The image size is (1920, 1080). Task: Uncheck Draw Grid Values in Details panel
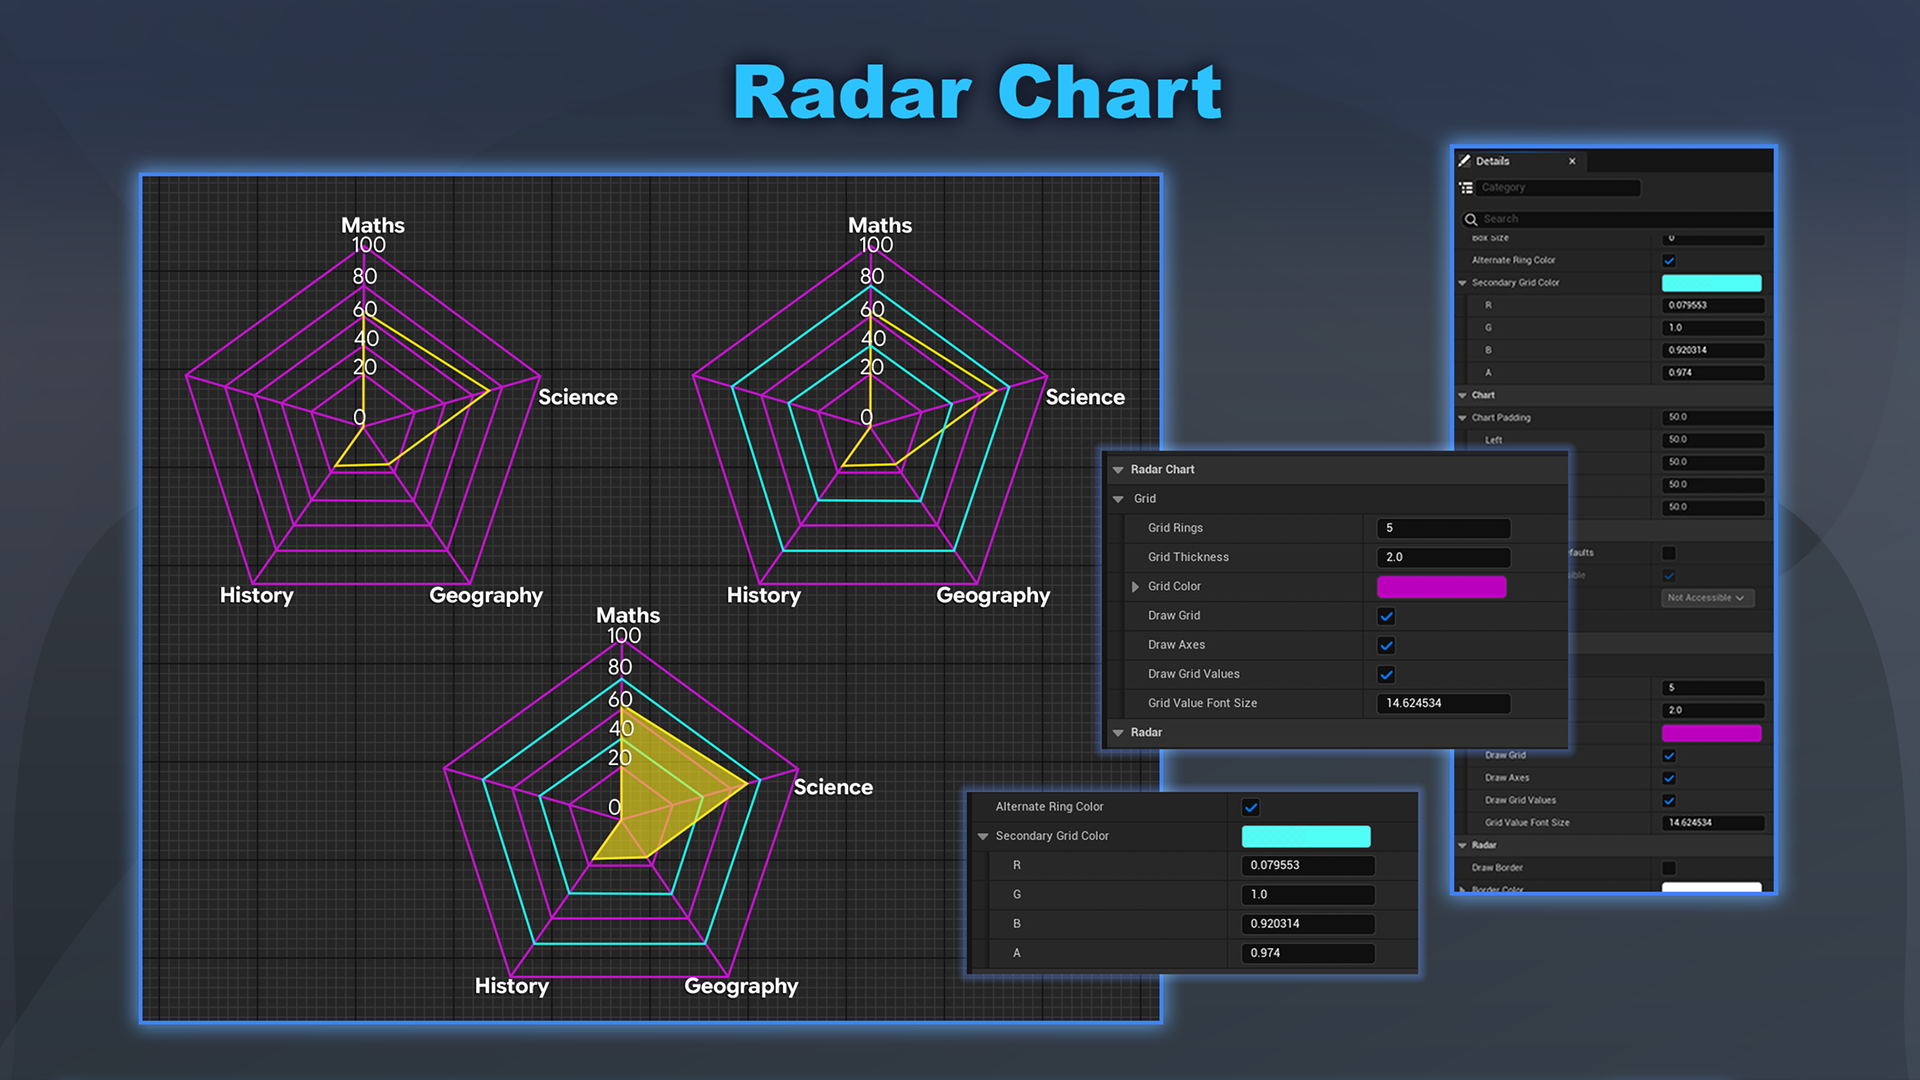pyautogui.click(x=1669, y=801)
